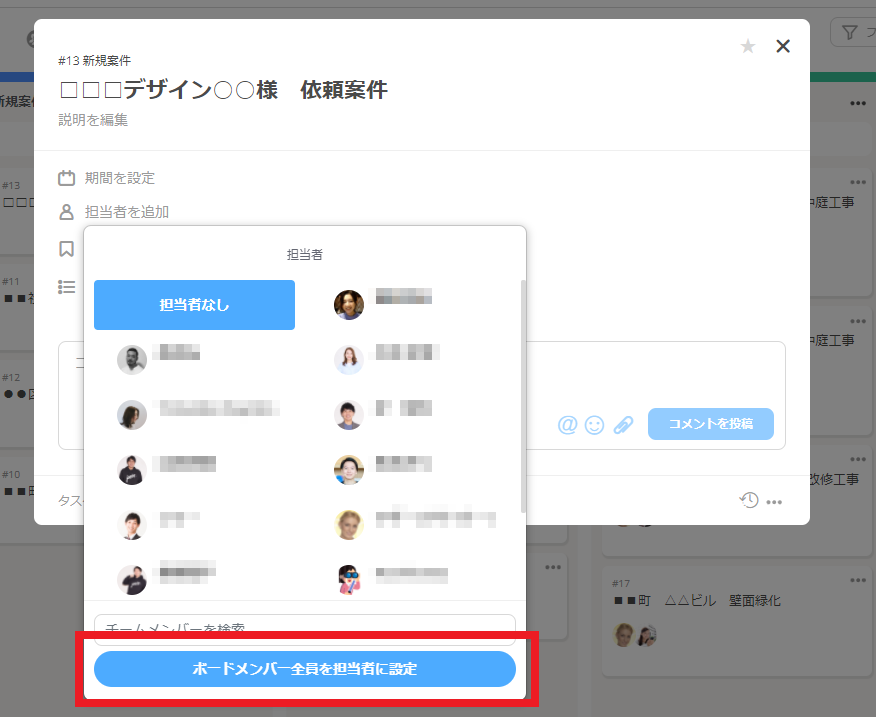Attach a file using the paperclip icon
The width and height of the screenshot is (876, 717).
point(623,425)
